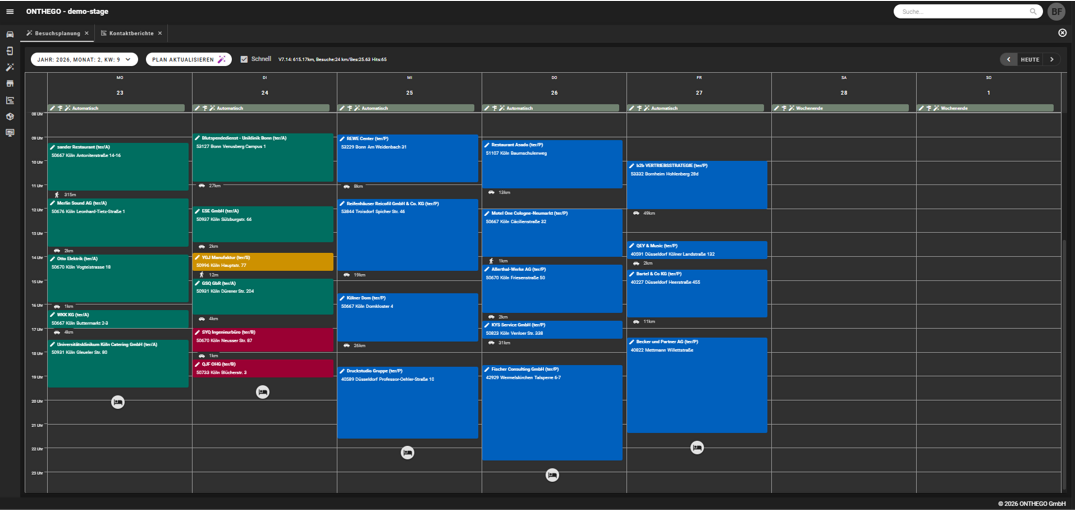Click the hotel bed icon below Friday's visits
This screenshot has width=1075, height=510.
[x=697, y=448]
